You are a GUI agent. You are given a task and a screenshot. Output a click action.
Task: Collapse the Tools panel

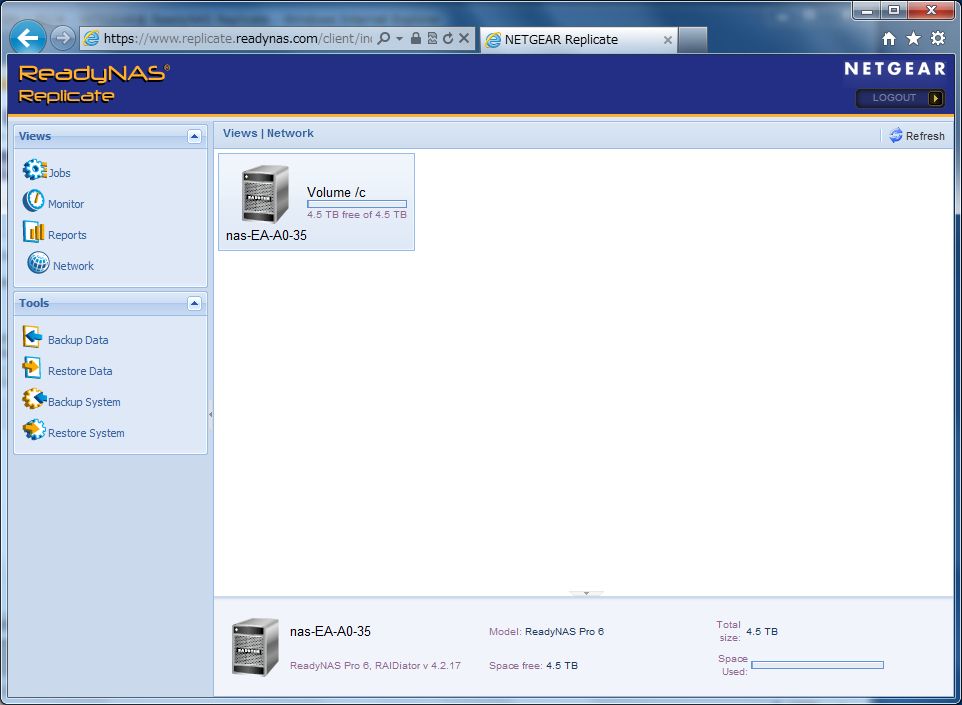click(x=194, y=303)
